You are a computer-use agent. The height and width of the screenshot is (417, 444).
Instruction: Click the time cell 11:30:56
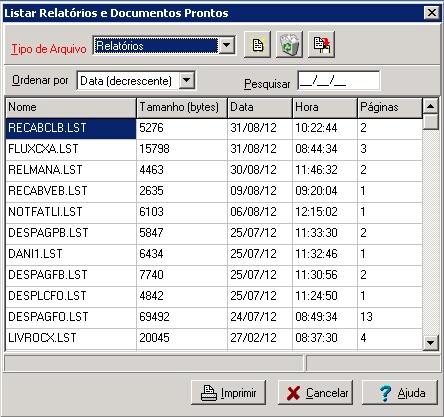[325, 275]
